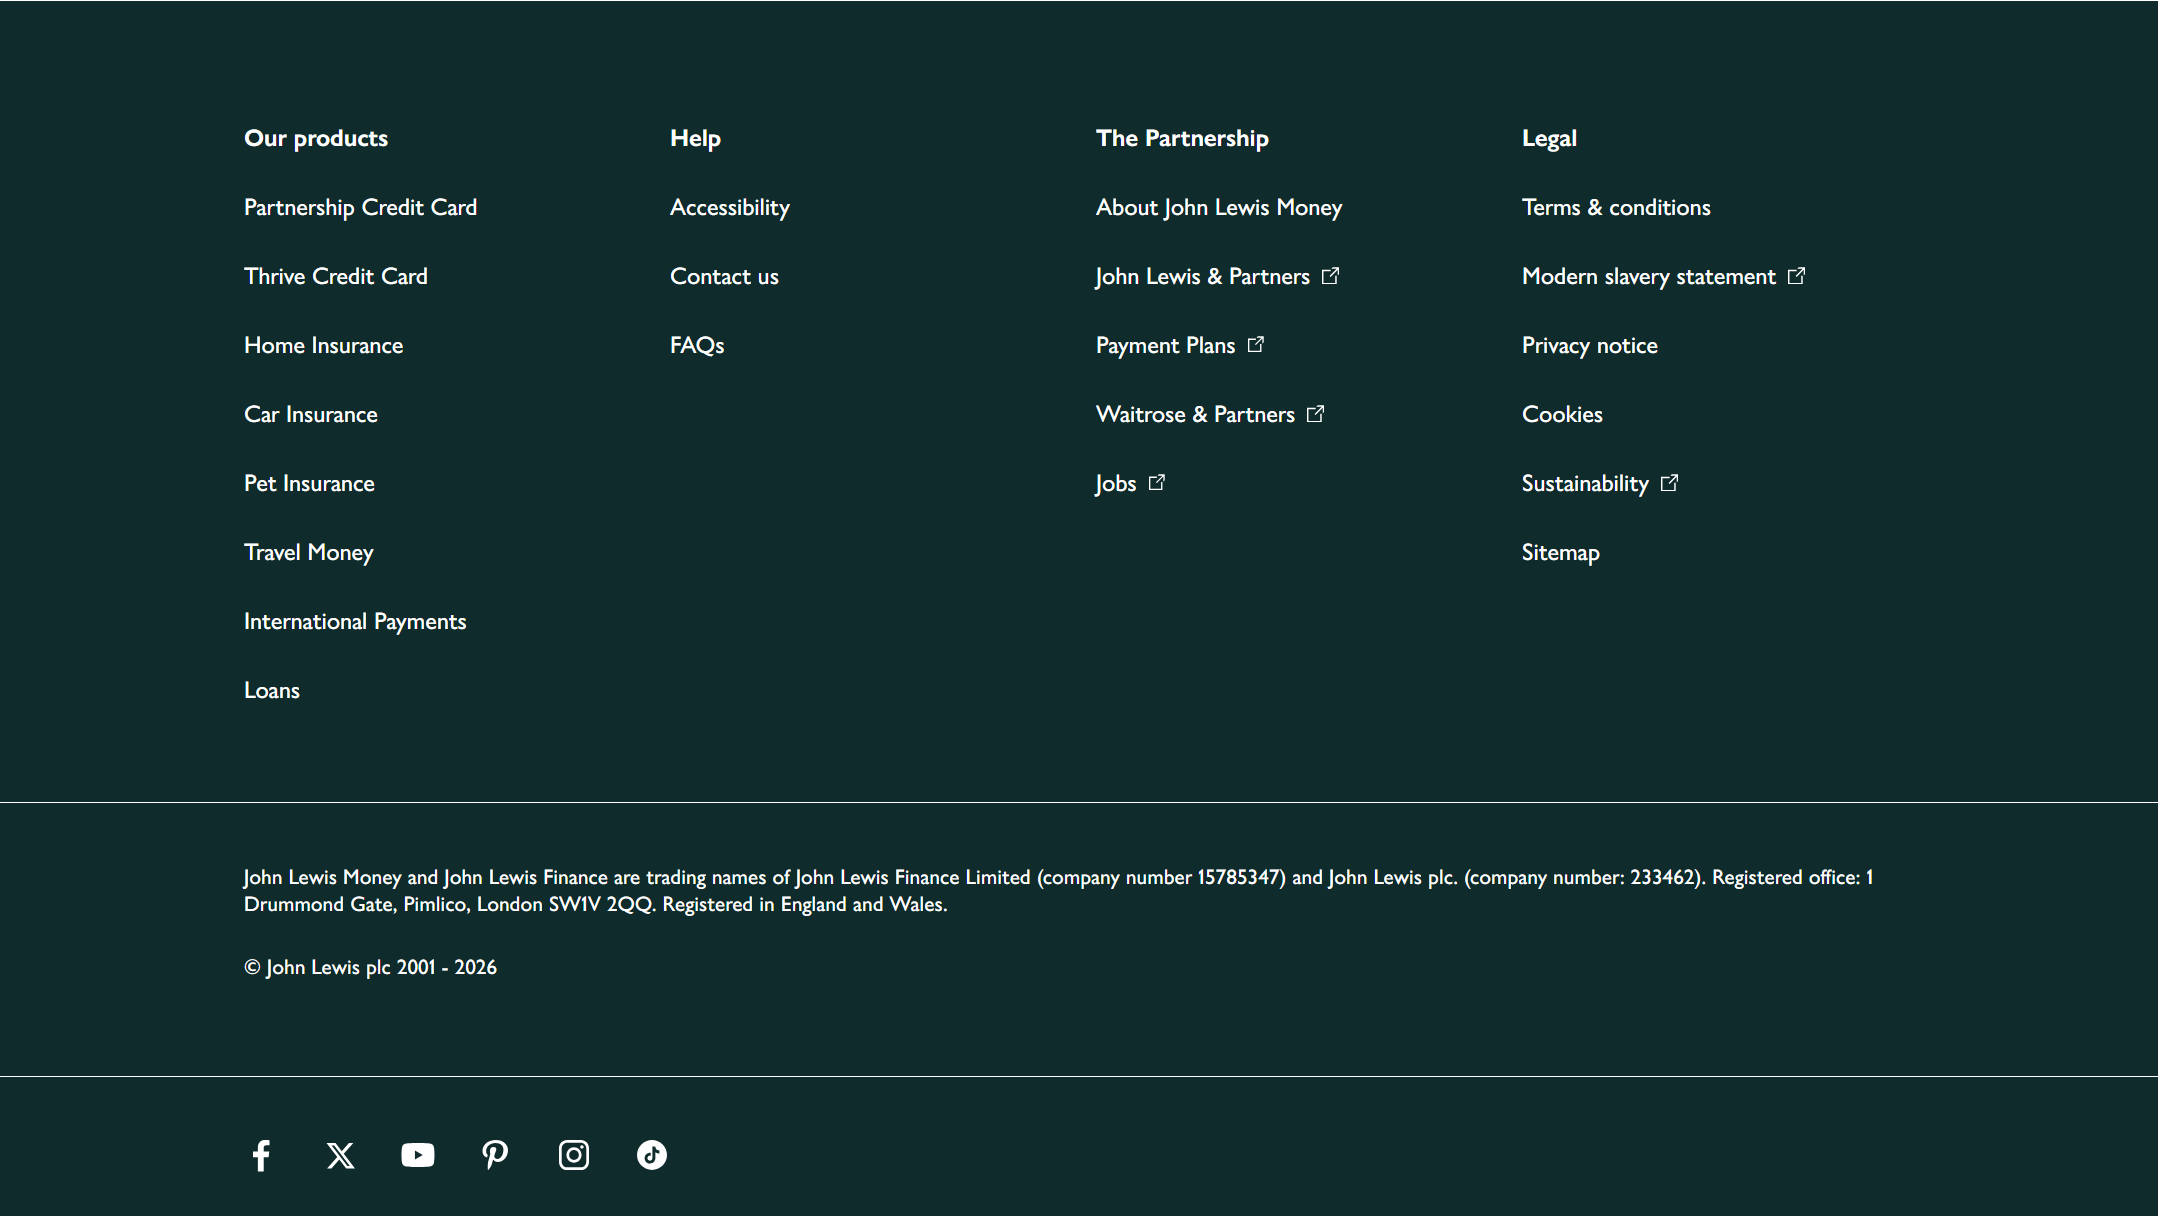This screenshot has height=1216, width=2158.
Task: Open the Accessibility page
Action: (x=730, y=206)
